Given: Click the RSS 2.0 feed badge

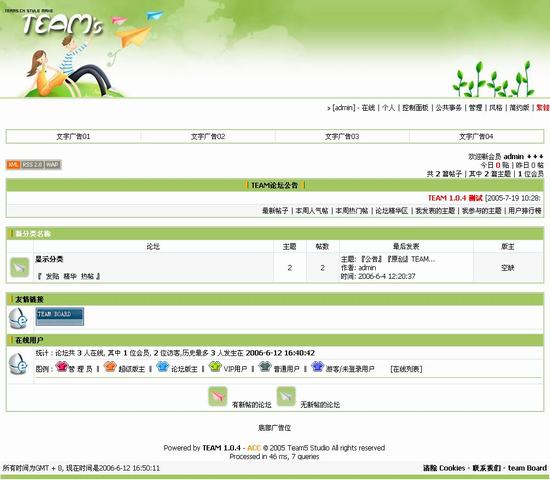Looking at the screenshot, I should [x=32, y=165].
